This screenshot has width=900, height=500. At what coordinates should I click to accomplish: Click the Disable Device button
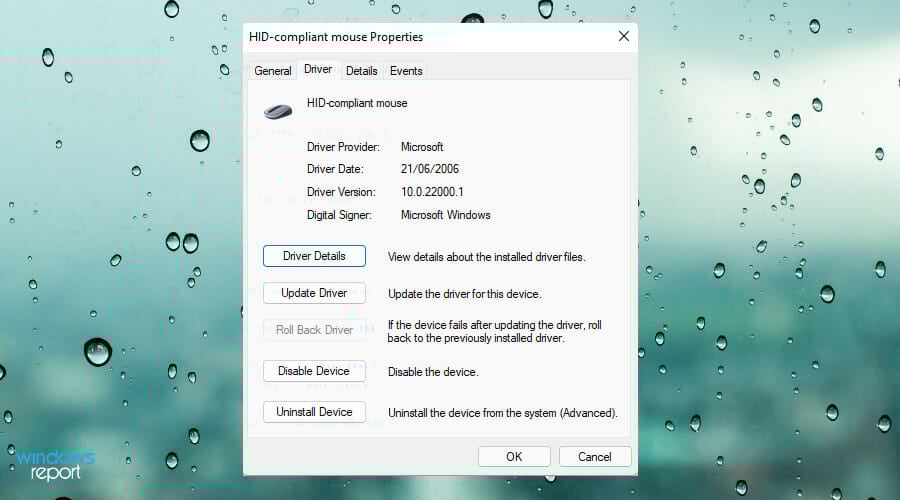pos(314,371)
